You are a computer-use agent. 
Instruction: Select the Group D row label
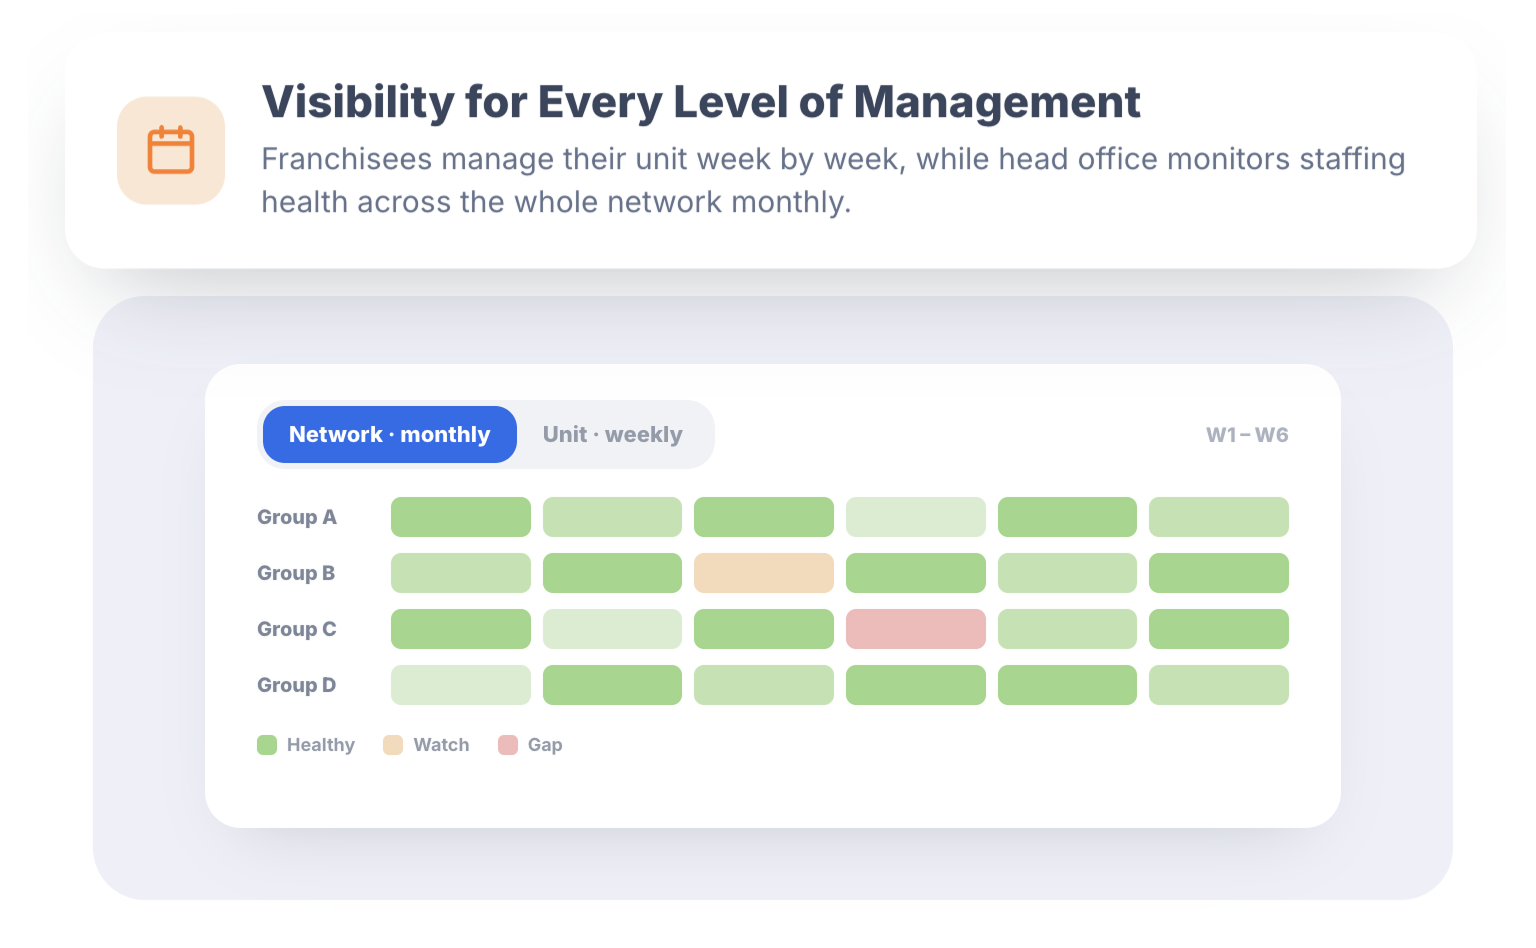tap(297, 685)
